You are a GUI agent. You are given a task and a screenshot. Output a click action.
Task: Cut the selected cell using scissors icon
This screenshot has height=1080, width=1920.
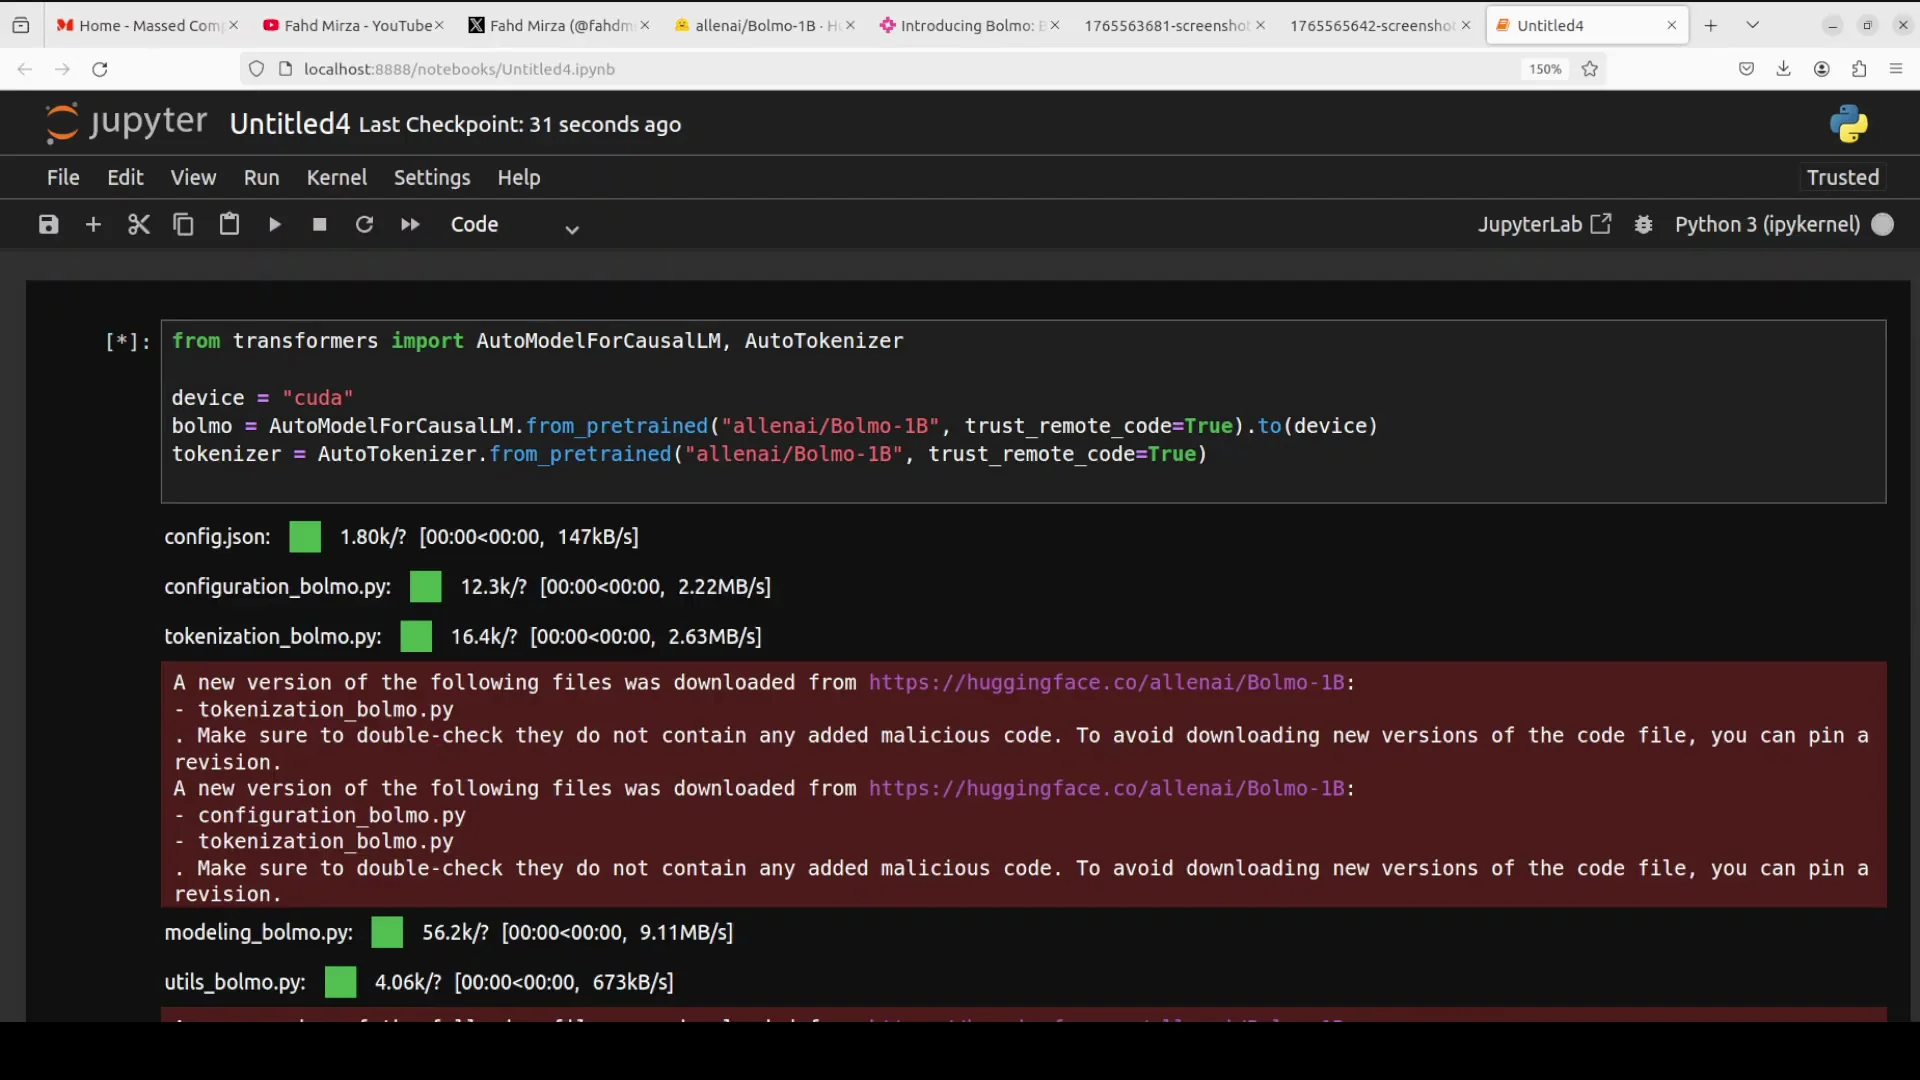[139, 224]
